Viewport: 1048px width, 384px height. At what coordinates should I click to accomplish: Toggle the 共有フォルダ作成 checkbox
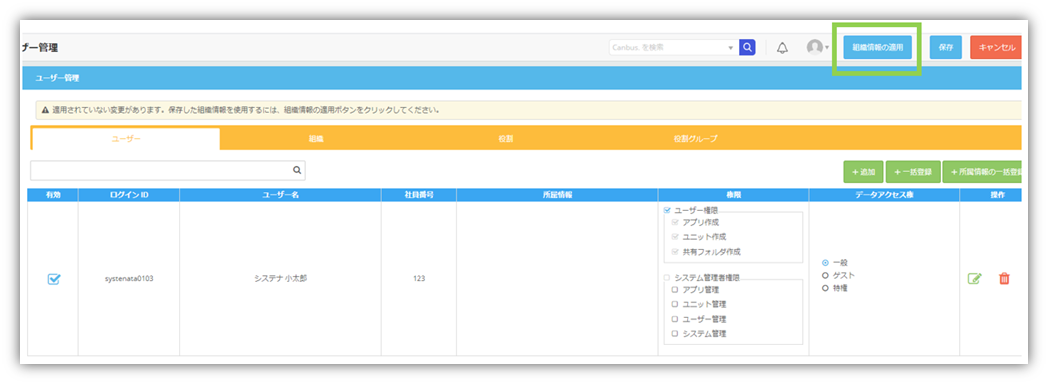(674, 252)
